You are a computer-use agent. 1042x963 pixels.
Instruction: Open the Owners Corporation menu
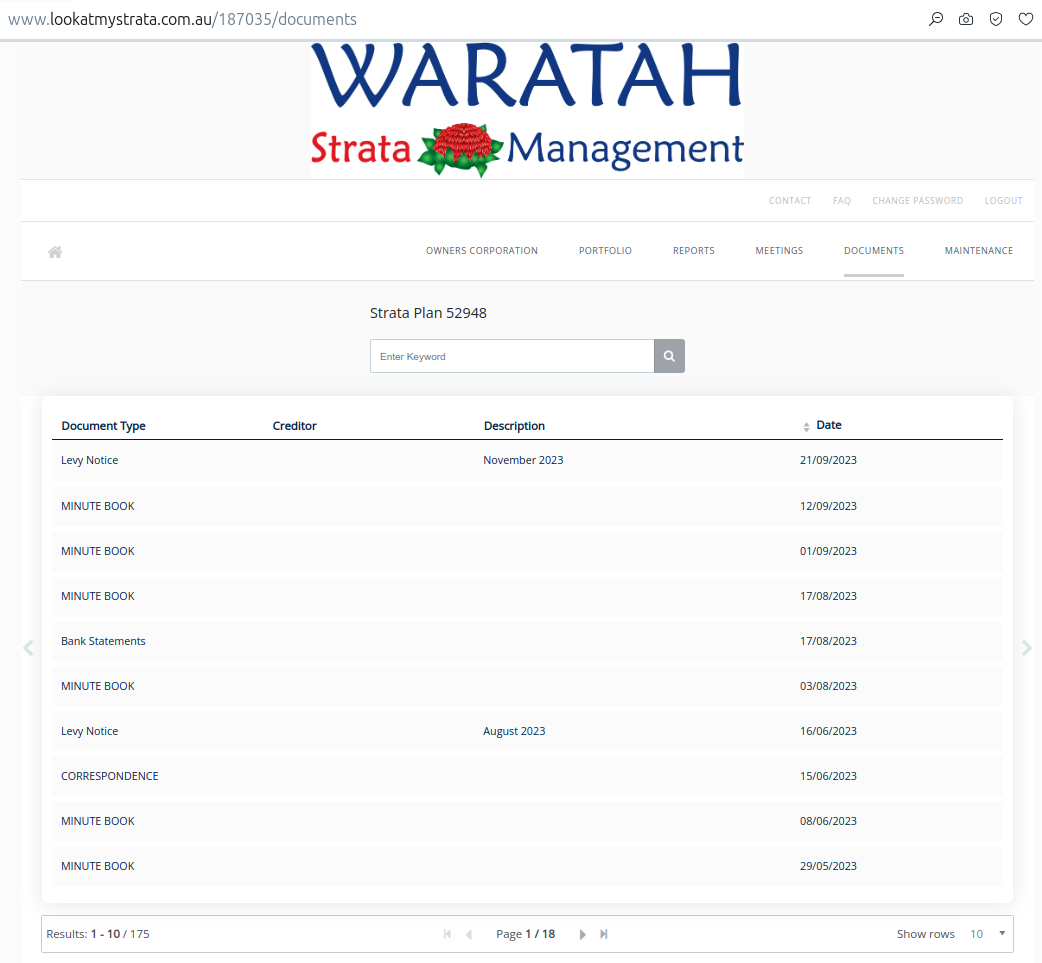[x=482, y=251]
